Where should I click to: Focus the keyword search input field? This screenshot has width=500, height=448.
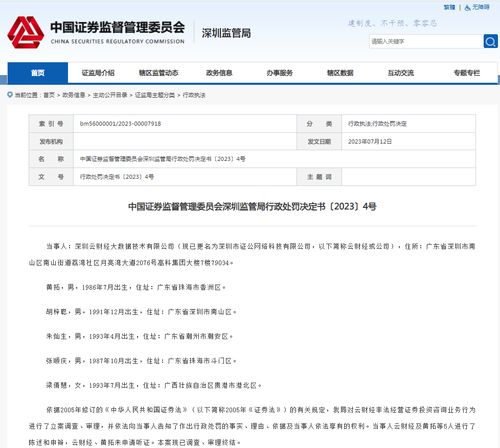(426, 41)
